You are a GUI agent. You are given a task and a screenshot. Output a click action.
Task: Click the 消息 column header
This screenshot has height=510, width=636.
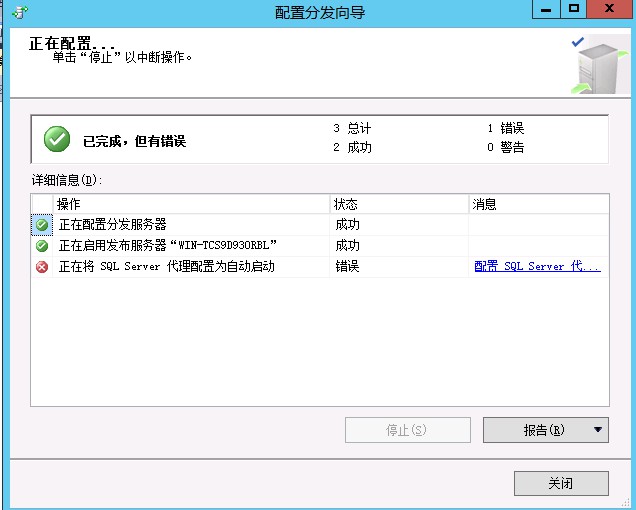pyautogui.click(x=485, y=204)
